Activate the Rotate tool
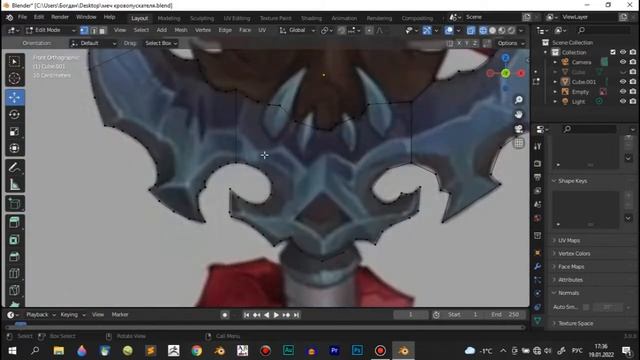The width and height of the screenshot is (640, 360). click(x=14, y=115)
